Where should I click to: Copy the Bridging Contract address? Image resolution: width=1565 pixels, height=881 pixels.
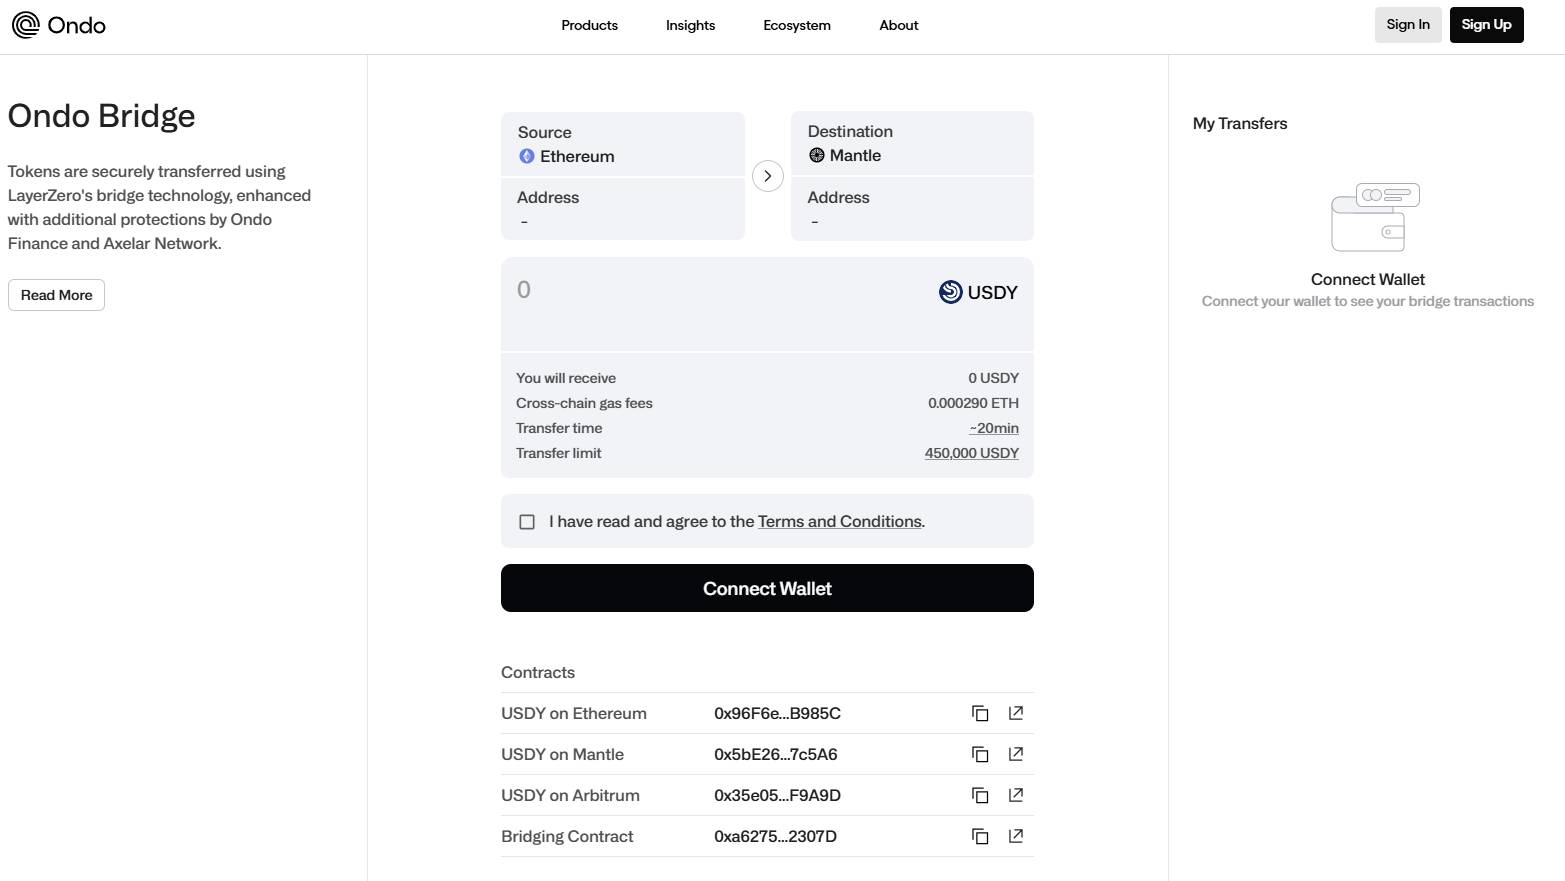[x=980, y=836]
